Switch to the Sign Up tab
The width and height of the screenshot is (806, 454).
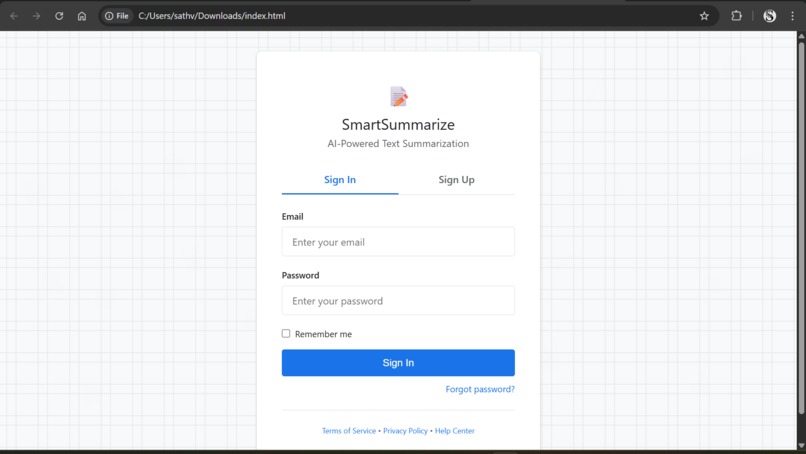click(456, 180)
